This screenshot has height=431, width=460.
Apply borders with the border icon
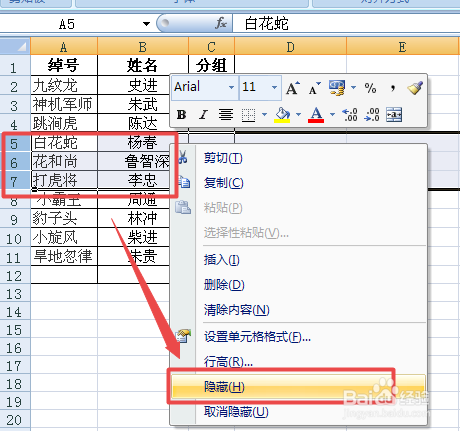click(248, 115)
